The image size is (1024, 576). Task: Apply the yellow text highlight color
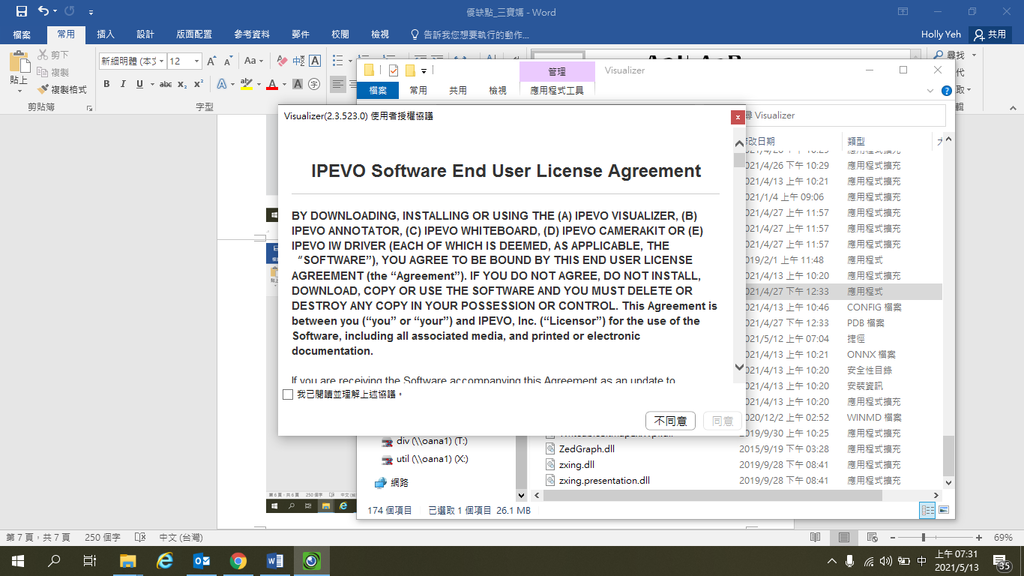246,84
